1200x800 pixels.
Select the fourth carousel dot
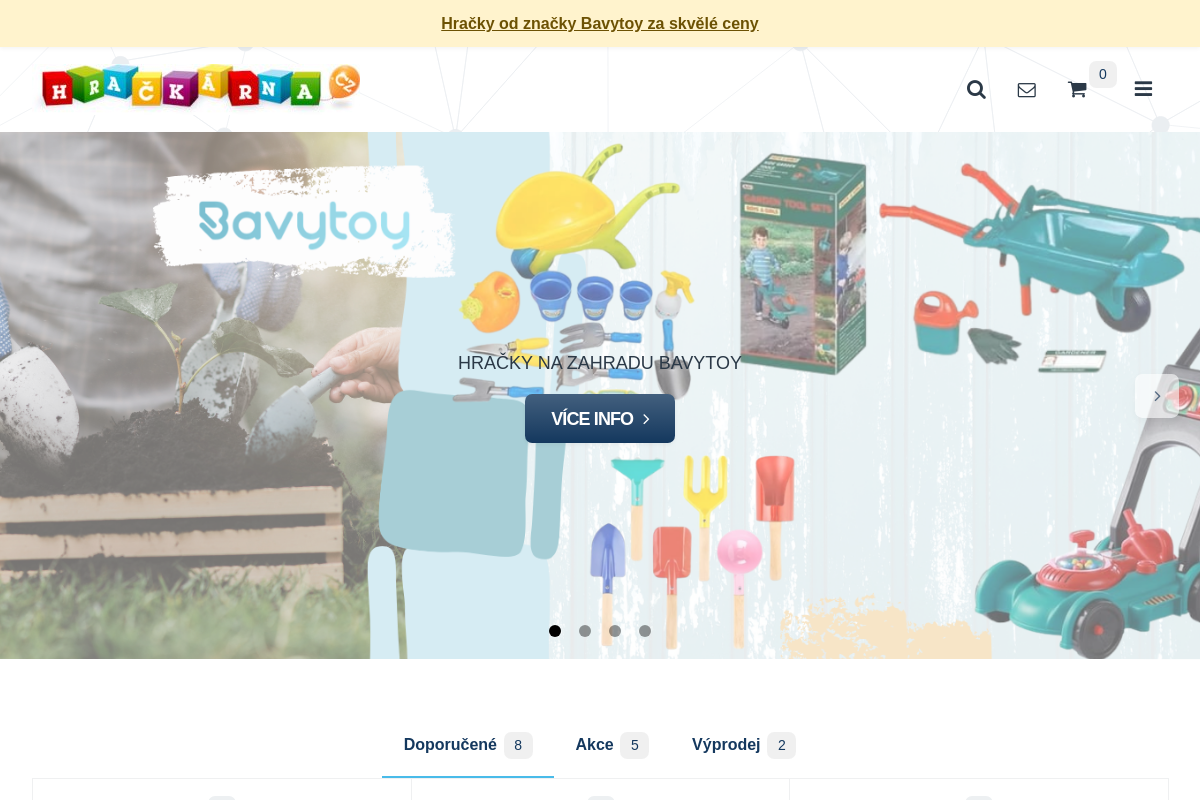(645, 631)
